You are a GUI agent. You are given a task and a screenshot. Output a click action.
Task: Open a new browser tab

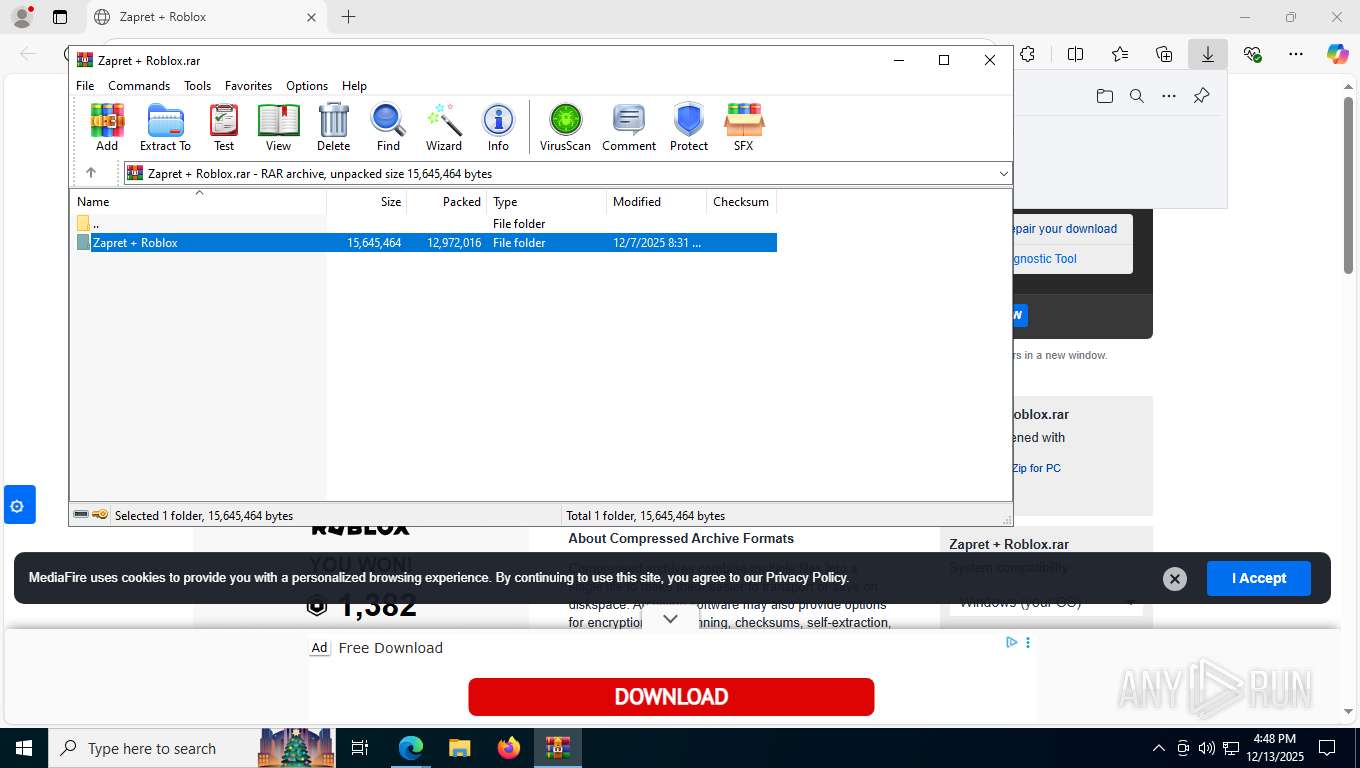pyautogui.click(x=348, y=17)
